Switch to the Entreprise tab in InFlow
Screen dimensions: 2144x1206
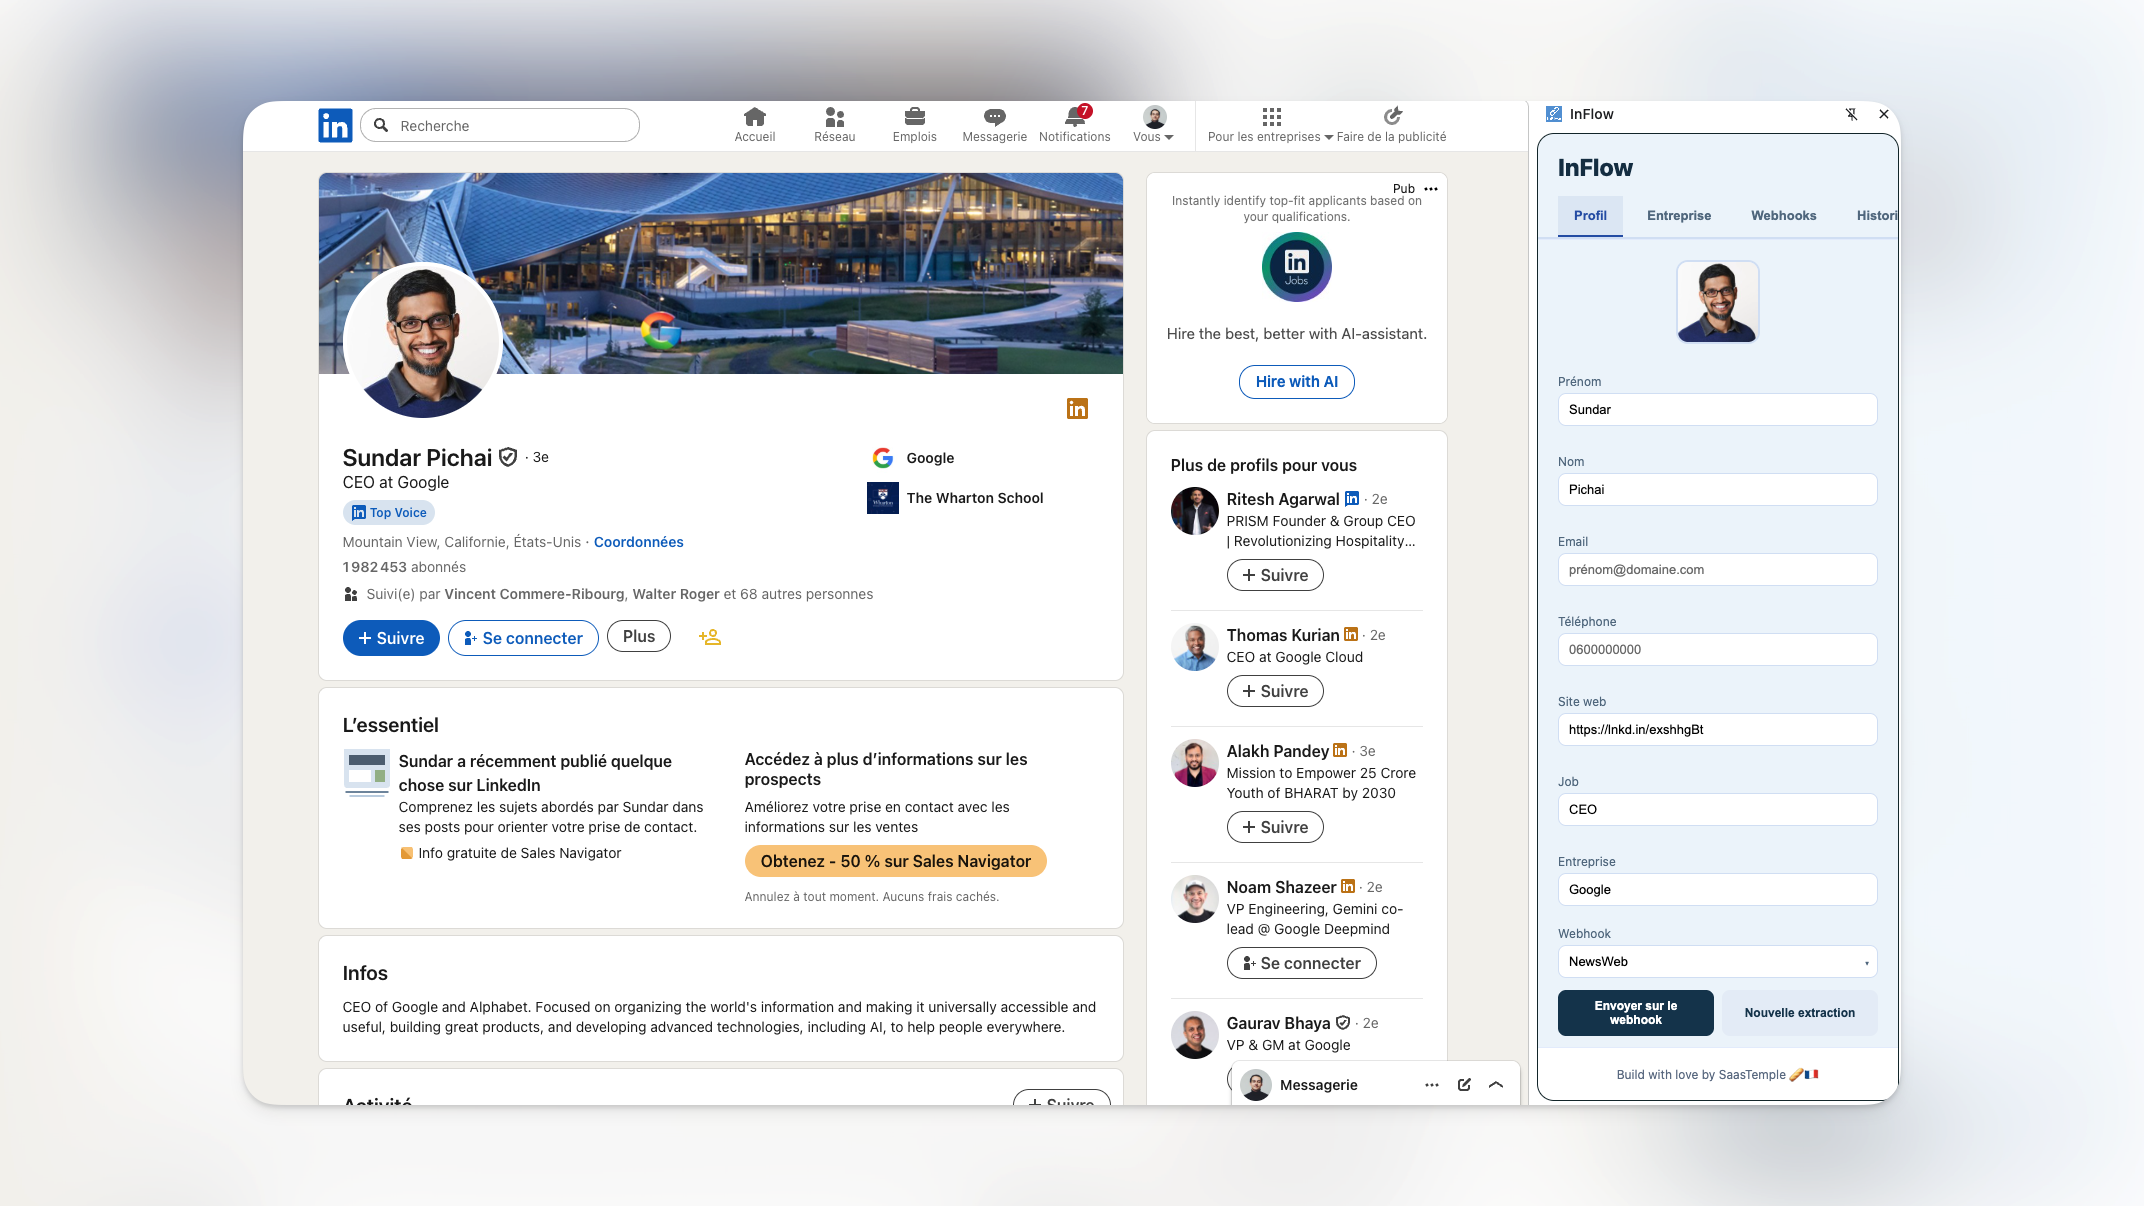1678,215
